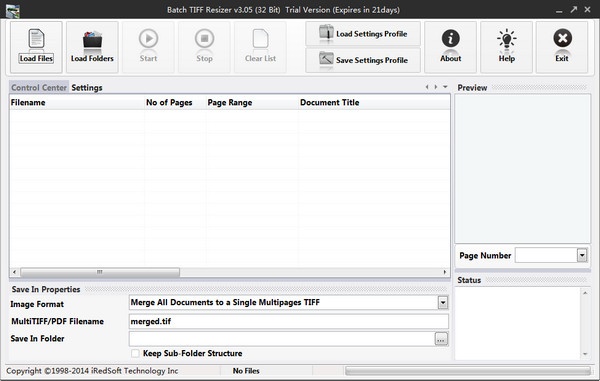This screenshot has width=600, height=381.
Task: Click the Status panel scroll down arrow
Action: click(585, 354)
